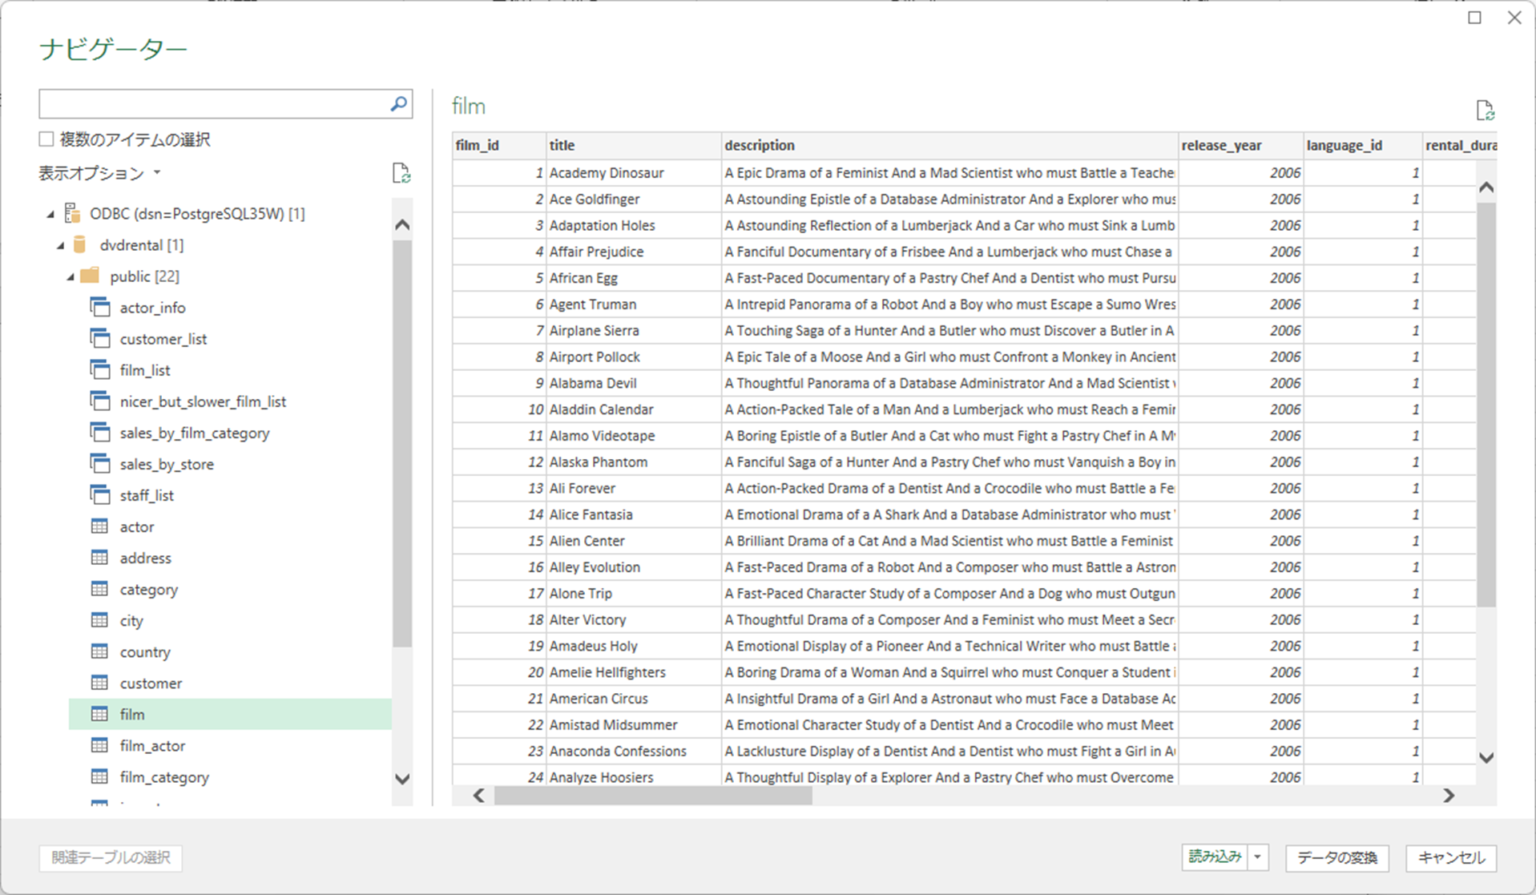Click the データの変換 button
Screen dimensions: 1536x895
click(x=1336, y=857)
